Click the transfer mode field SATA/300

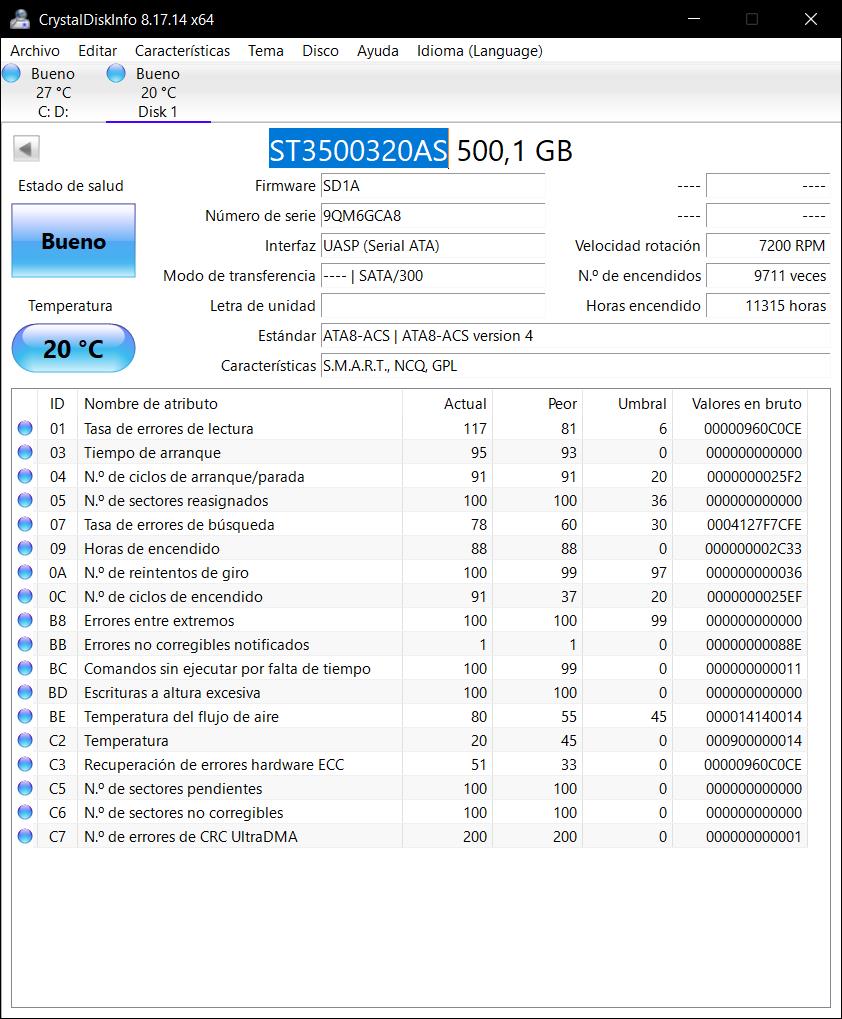click(x=433, y=276)
